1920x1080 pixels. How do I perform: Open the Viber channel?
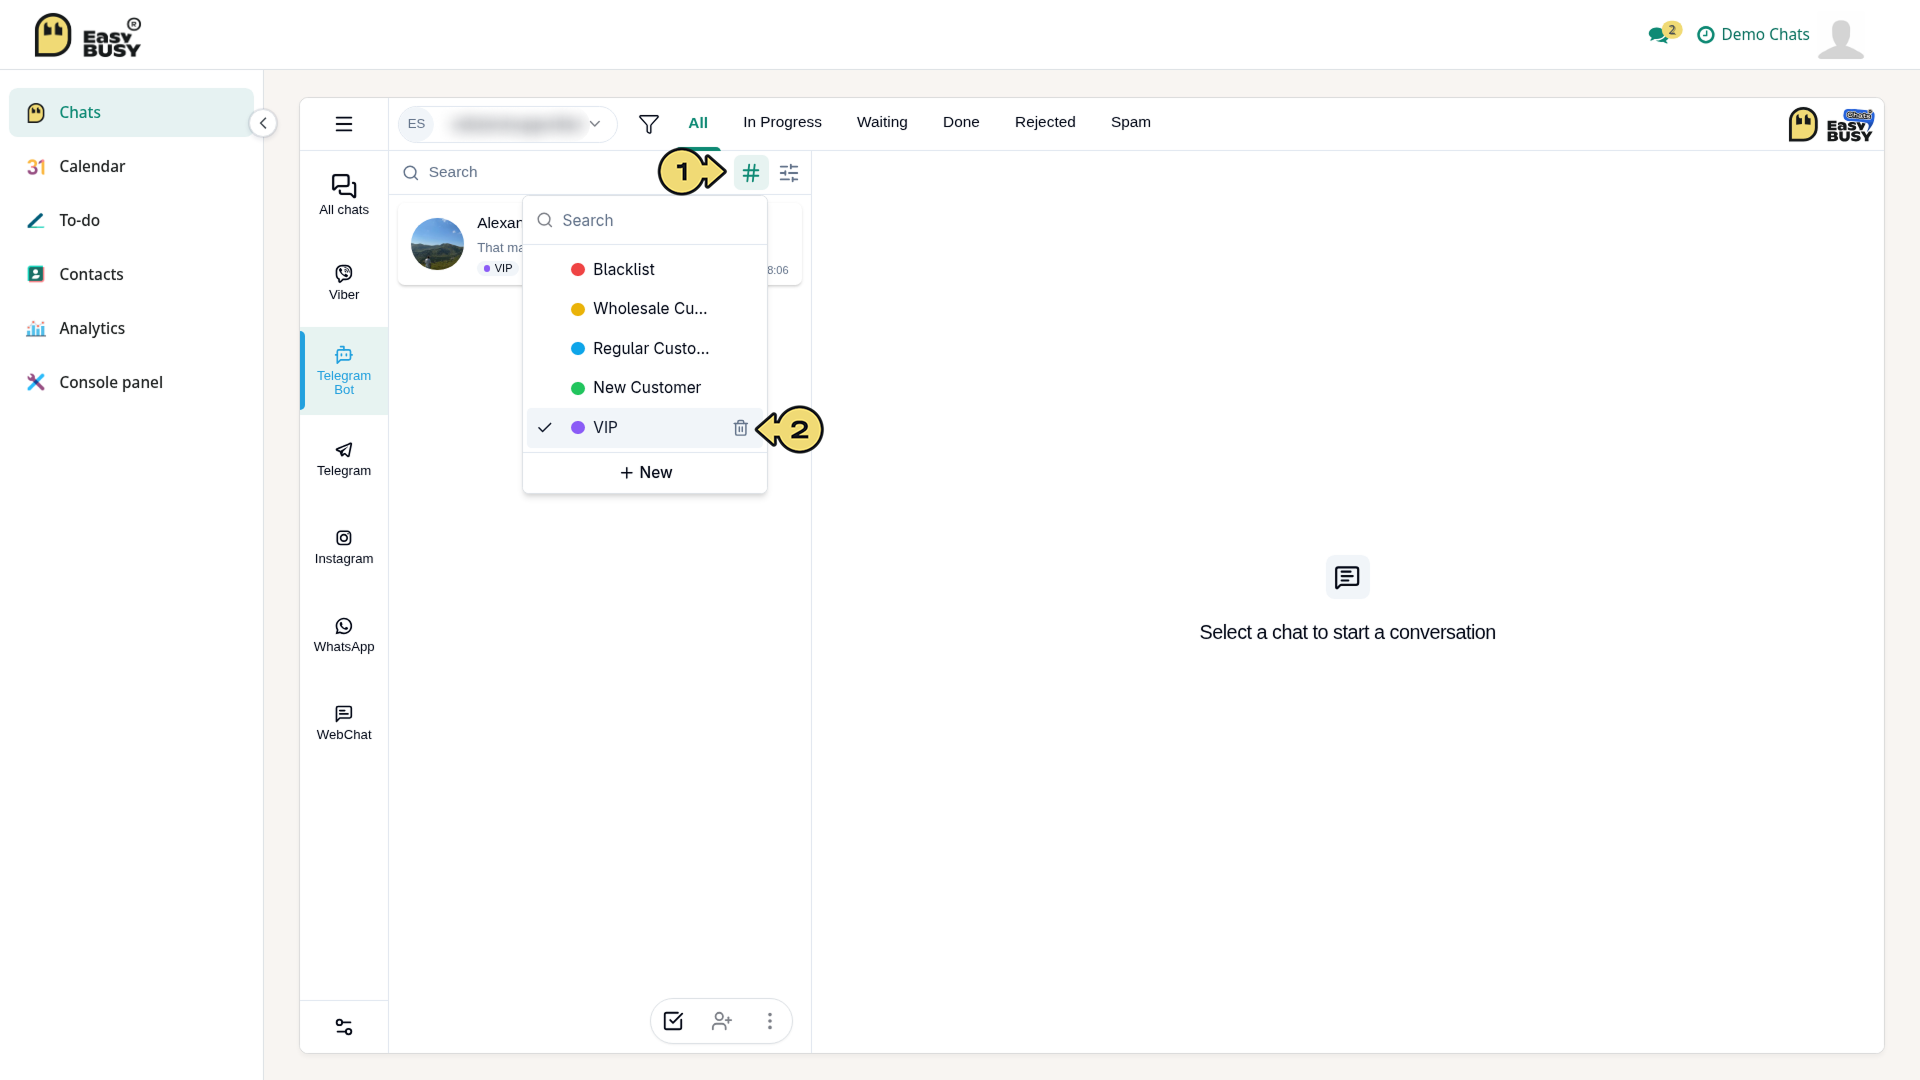[344, 283]
